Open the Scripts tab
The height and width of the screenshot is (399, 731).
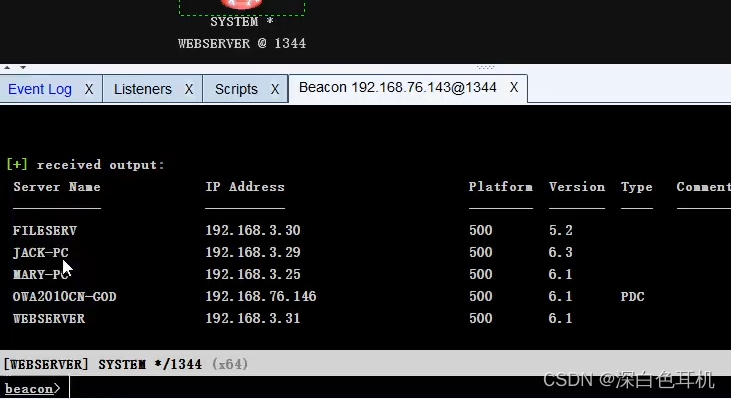tap(236, 89)
